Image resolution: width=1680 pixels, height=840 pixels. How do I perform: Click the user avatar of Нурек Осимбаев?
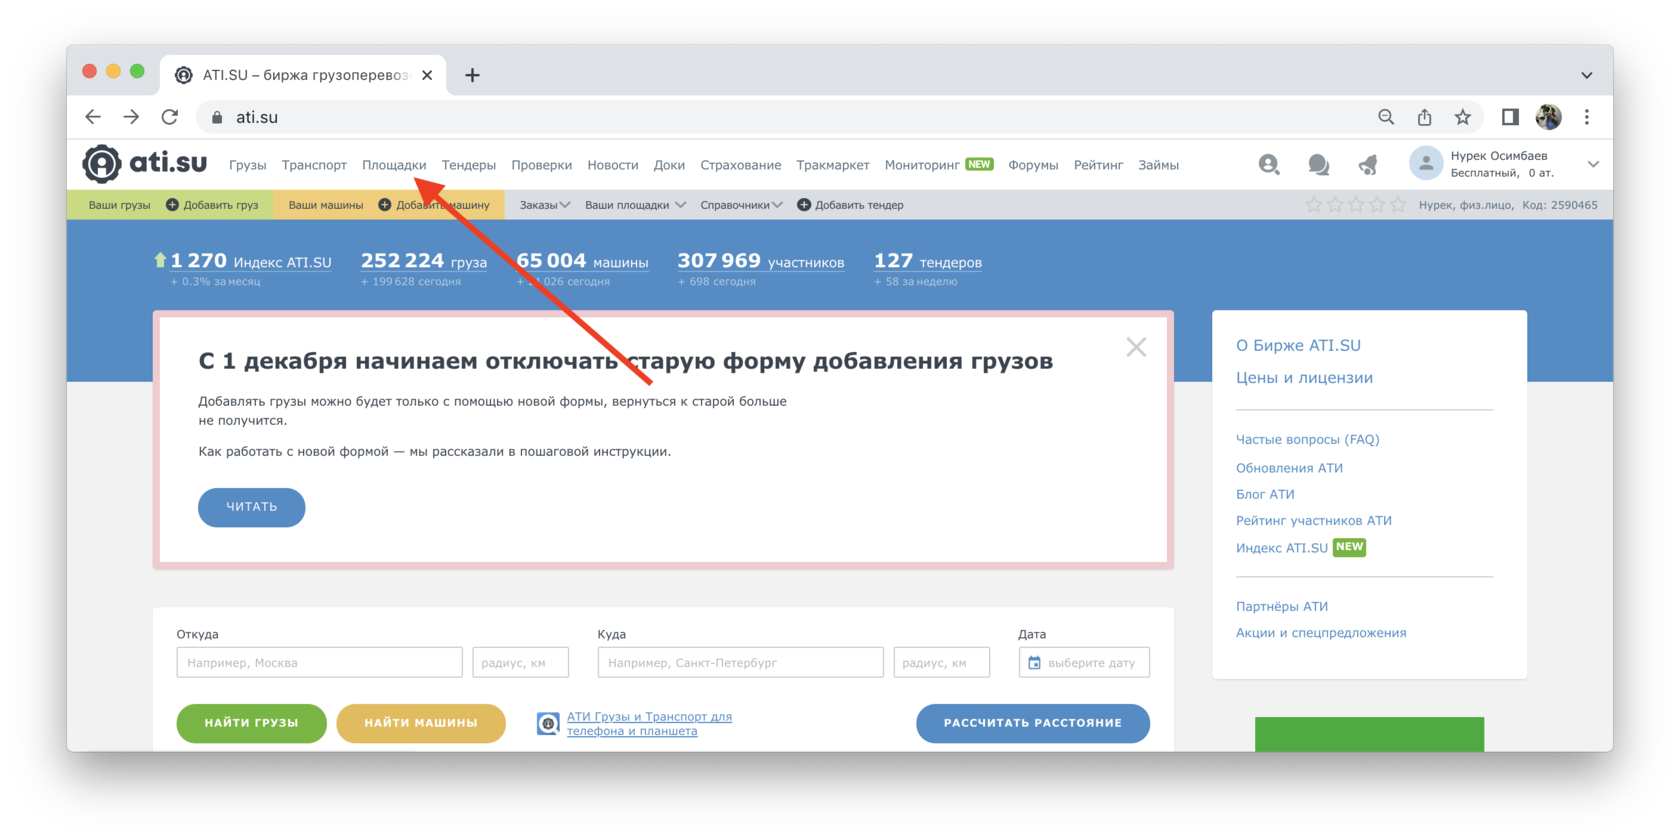tap(1426, 163)
